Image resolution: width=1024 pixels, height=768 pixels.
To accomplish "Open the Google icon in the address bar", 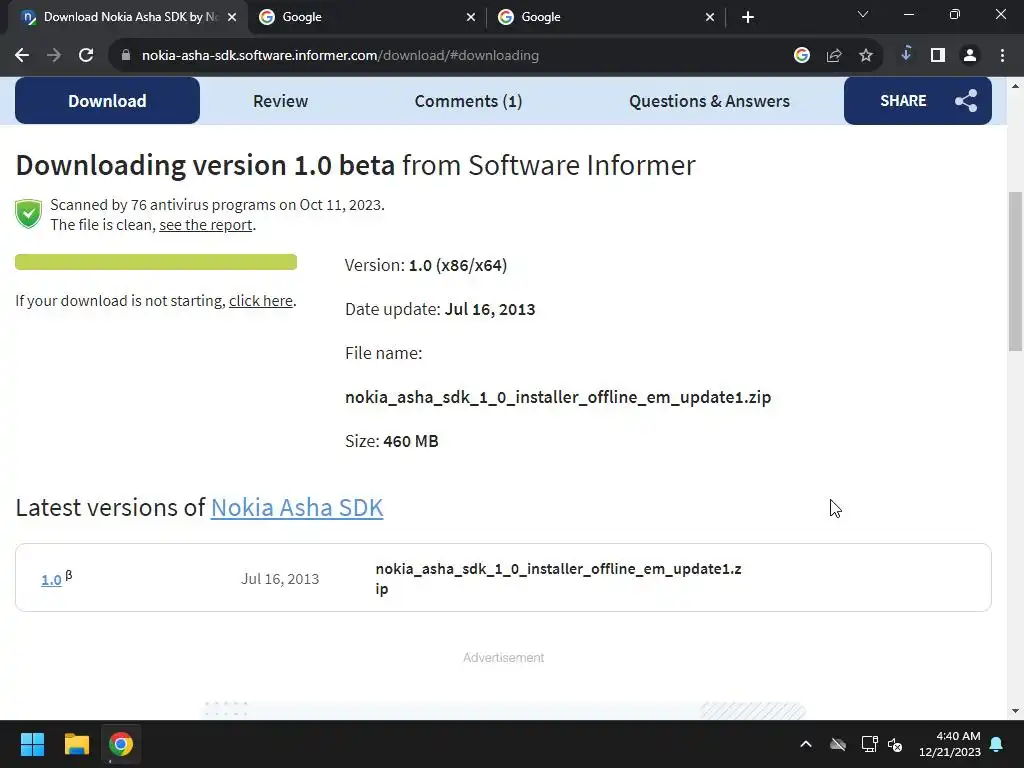I will 802,56.
